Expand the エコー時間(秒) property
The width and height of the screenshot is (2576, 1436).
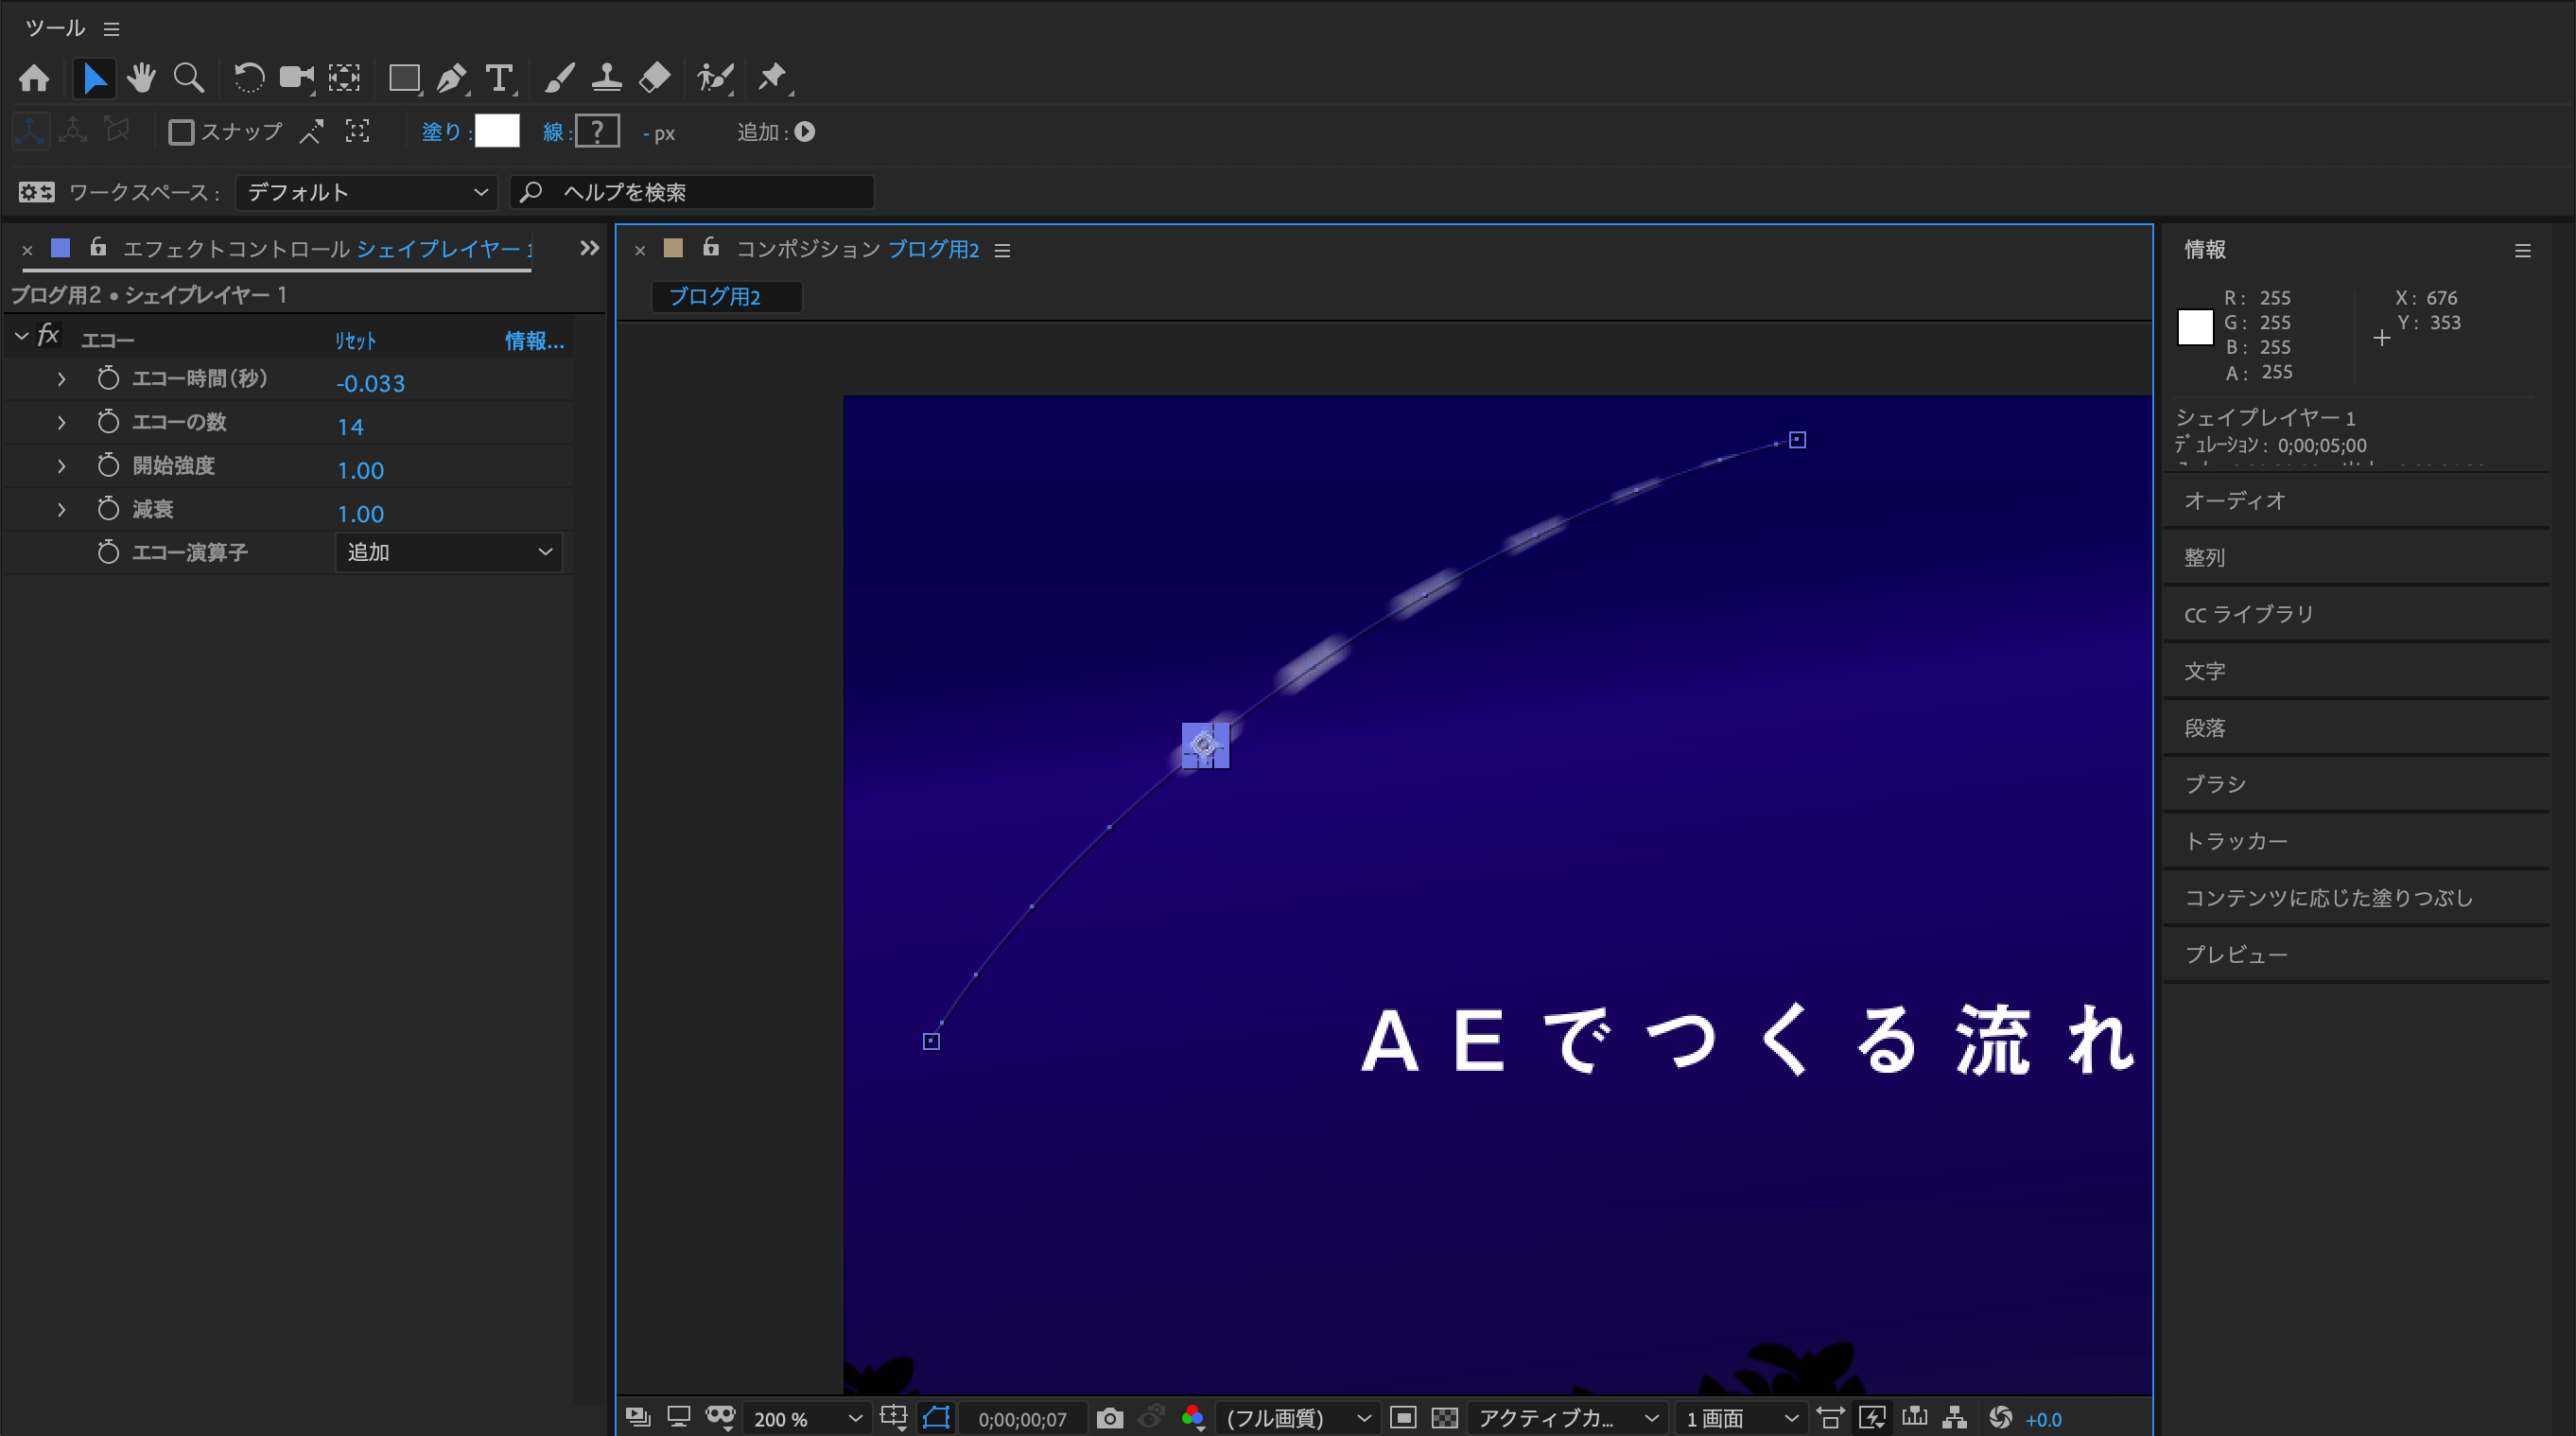coord(61,379)
